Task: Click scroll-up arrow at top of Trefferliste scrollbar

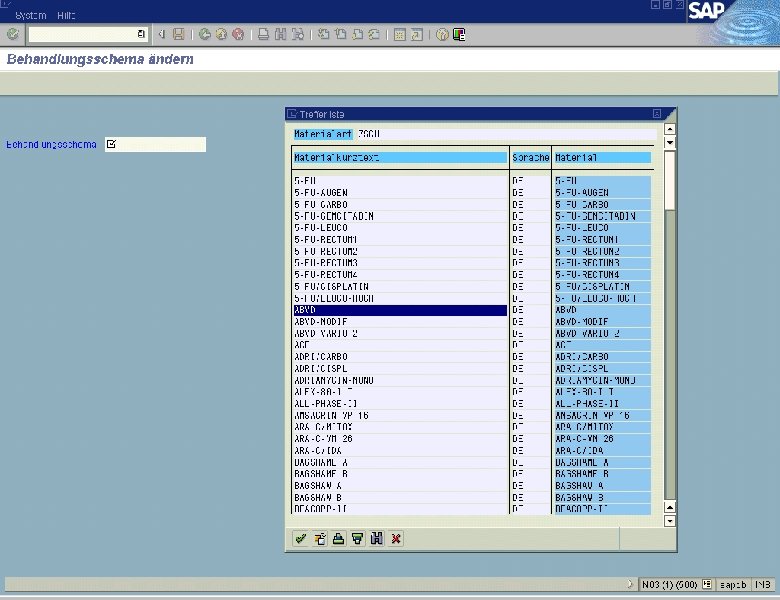Action: coord(670,129)
